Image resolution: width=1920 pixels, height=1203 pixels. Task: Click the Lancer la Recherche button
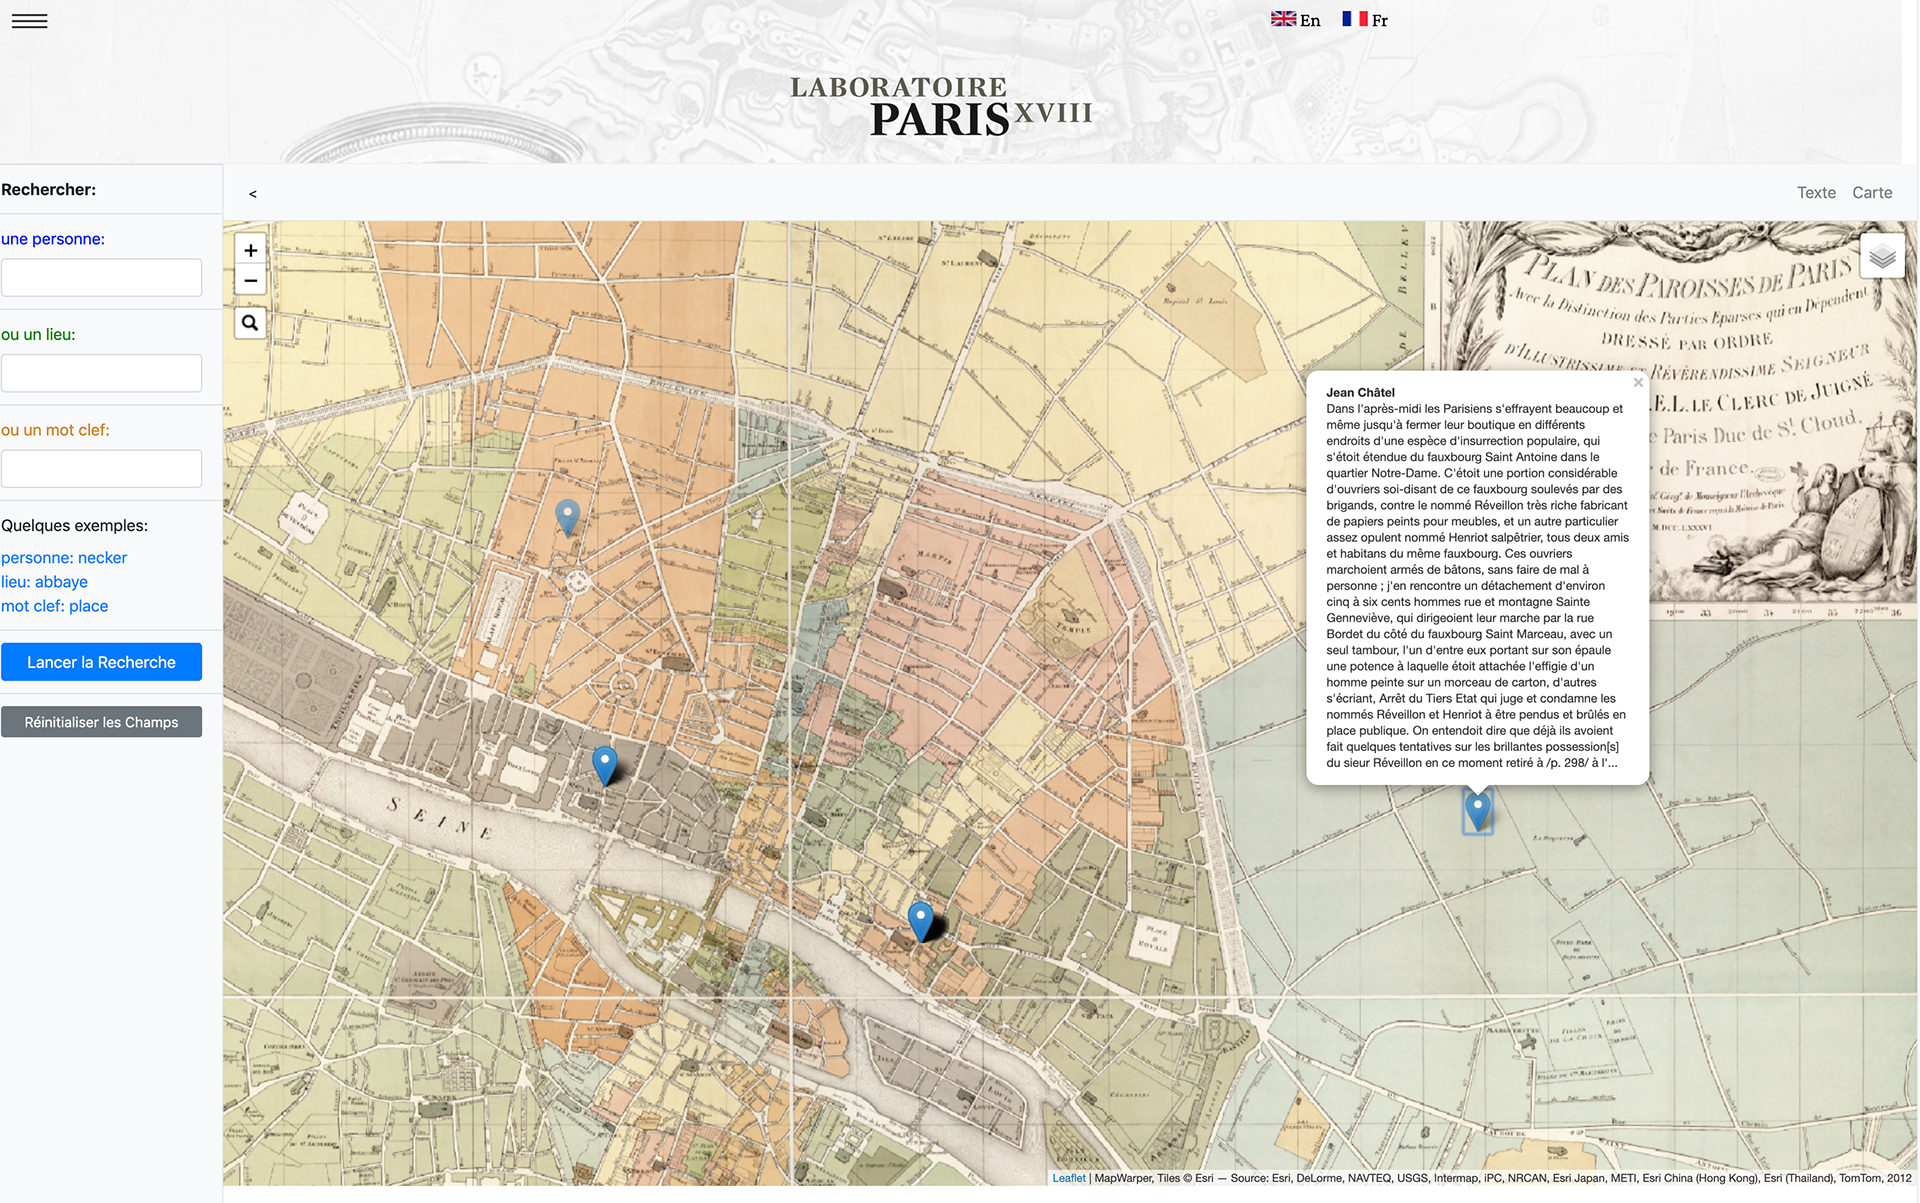[101, 662]
